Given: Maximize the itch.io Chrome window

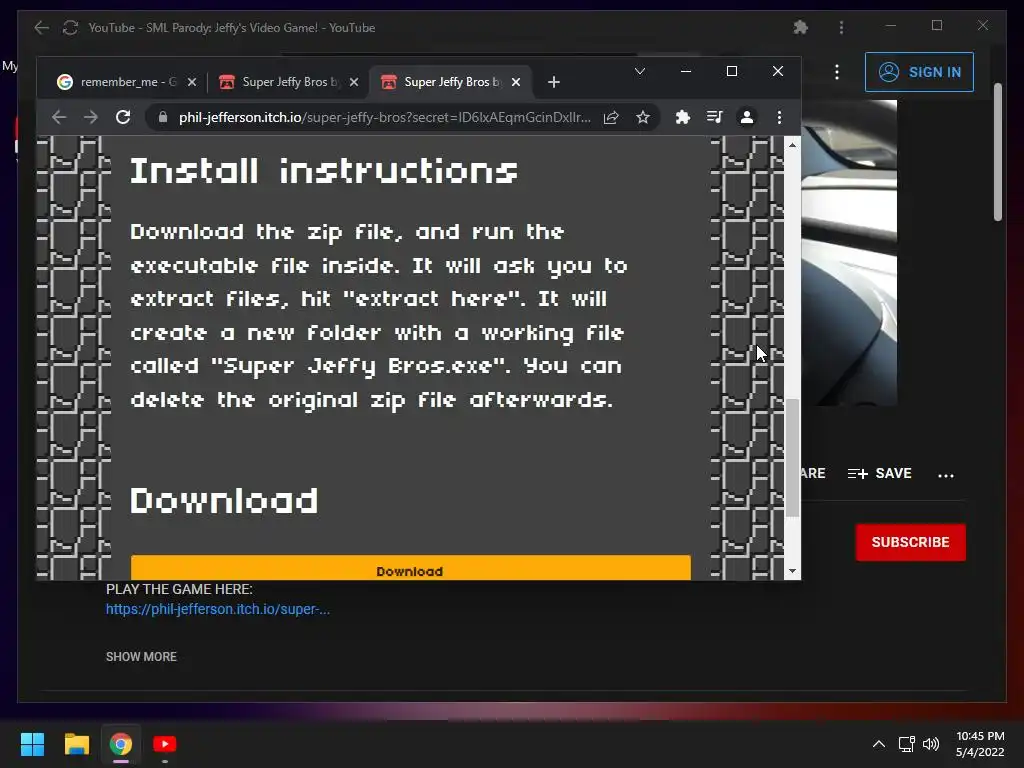Looking at the screenshot, I should click(732, 71).
